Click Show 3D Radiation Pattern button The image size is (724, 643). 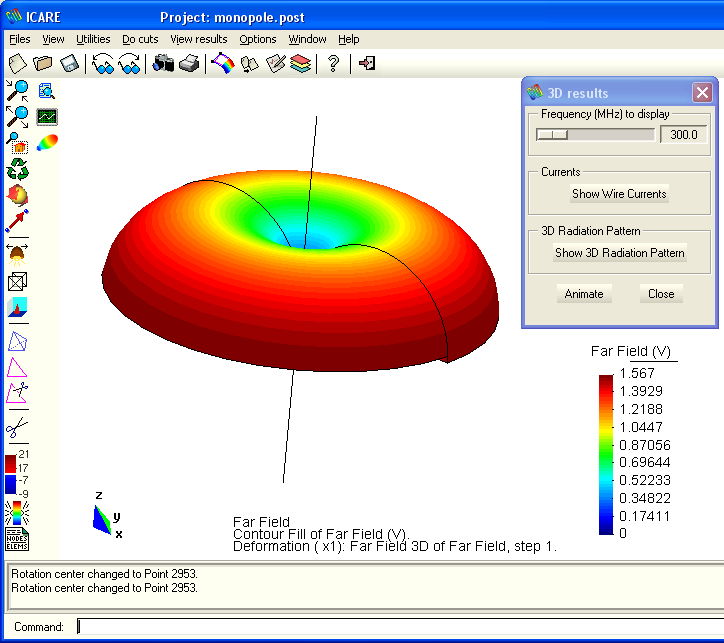pos(620,253)
